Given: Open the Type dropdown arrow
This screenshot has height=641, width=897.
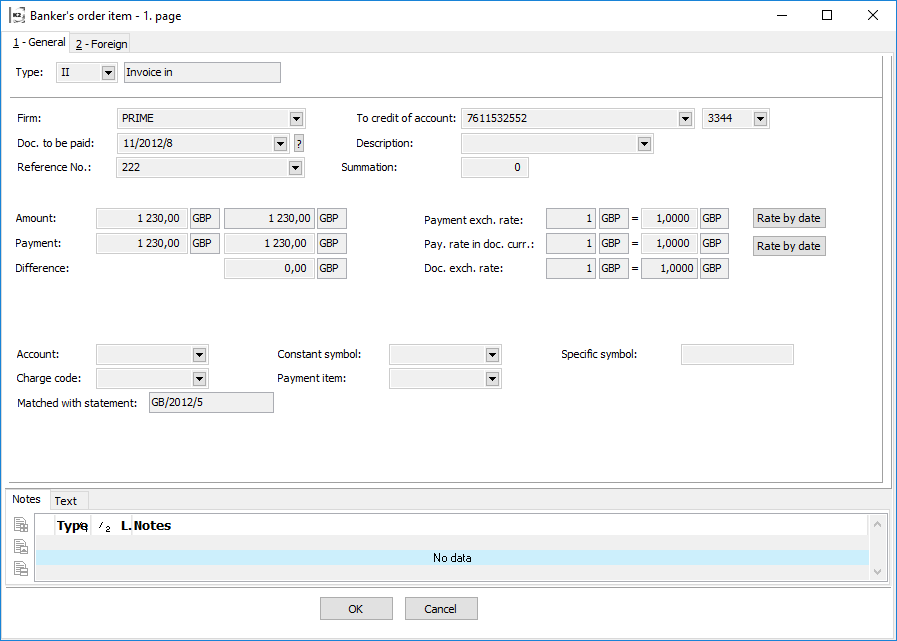Looking at the screenshot, I should pyautogui.click(x=108, y=73).
